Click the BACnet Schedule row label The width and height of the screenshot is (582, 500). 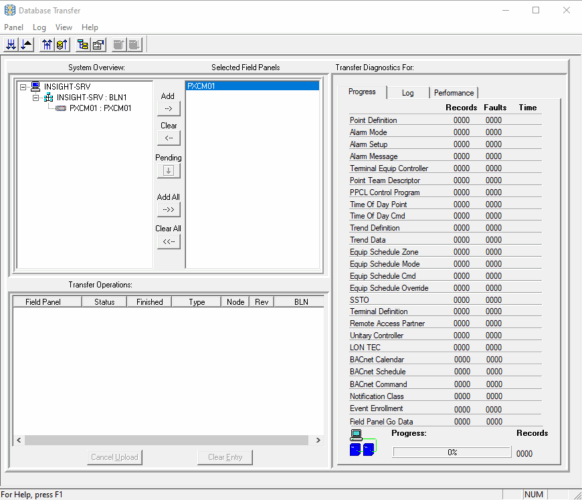(x=377, y=372)
